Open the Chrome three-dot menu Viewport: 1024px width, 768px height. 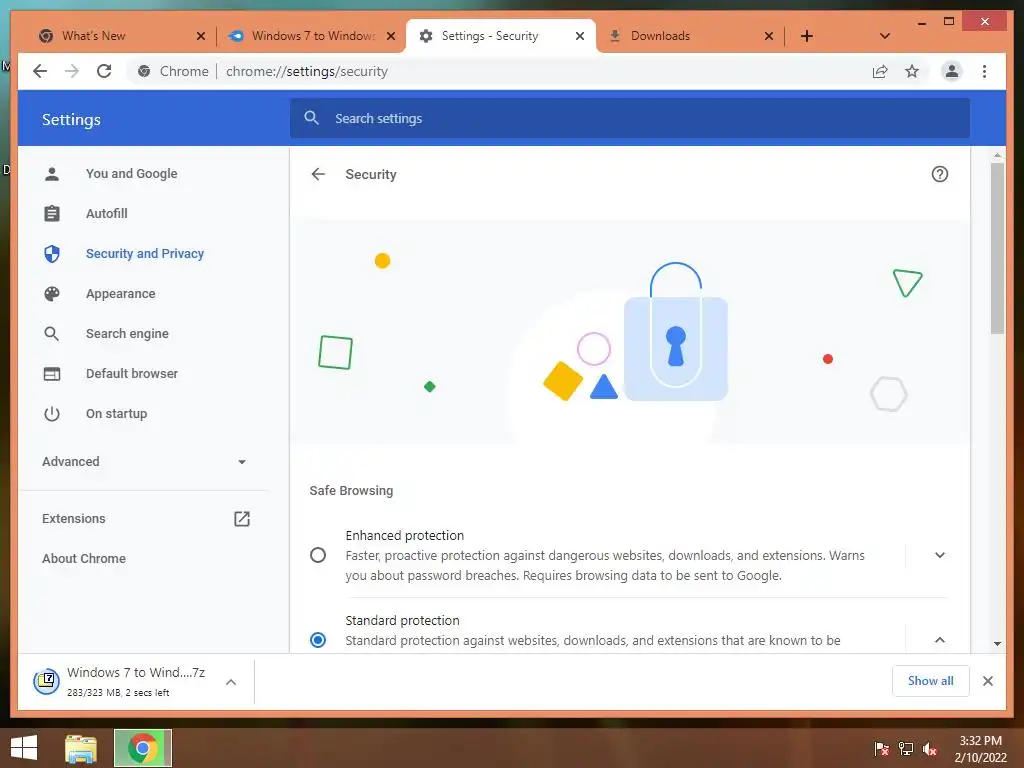pyautogui.click(x=984, y=71)
